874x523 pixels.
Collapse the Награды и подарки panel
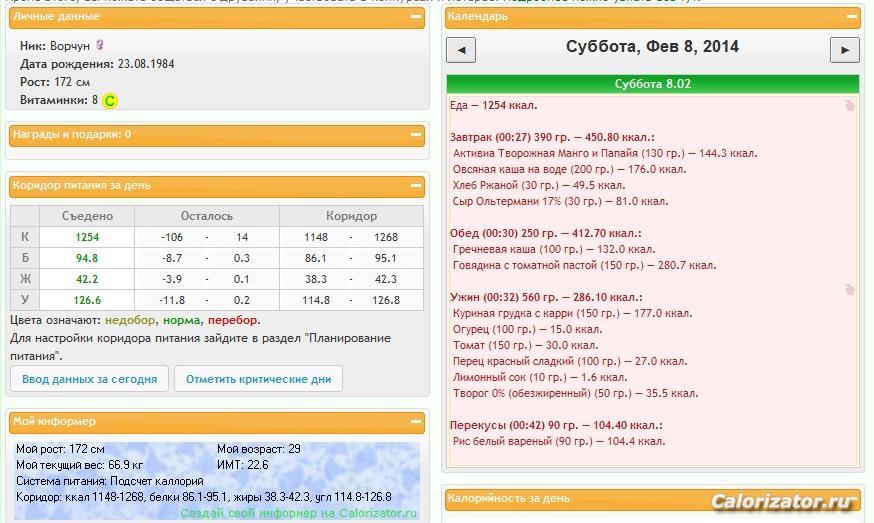click(x=416, y=134)
